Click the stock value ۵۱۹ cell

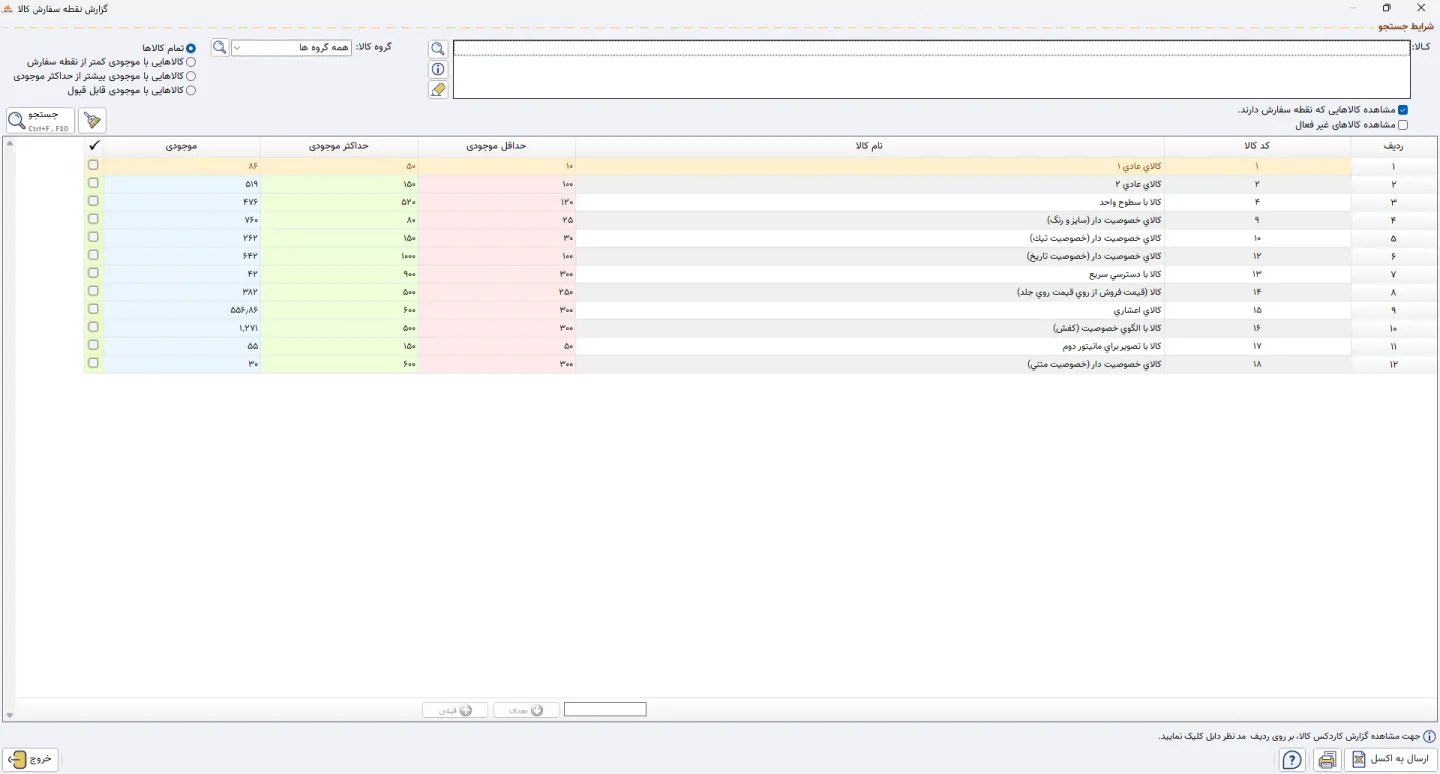coord(182,184)
